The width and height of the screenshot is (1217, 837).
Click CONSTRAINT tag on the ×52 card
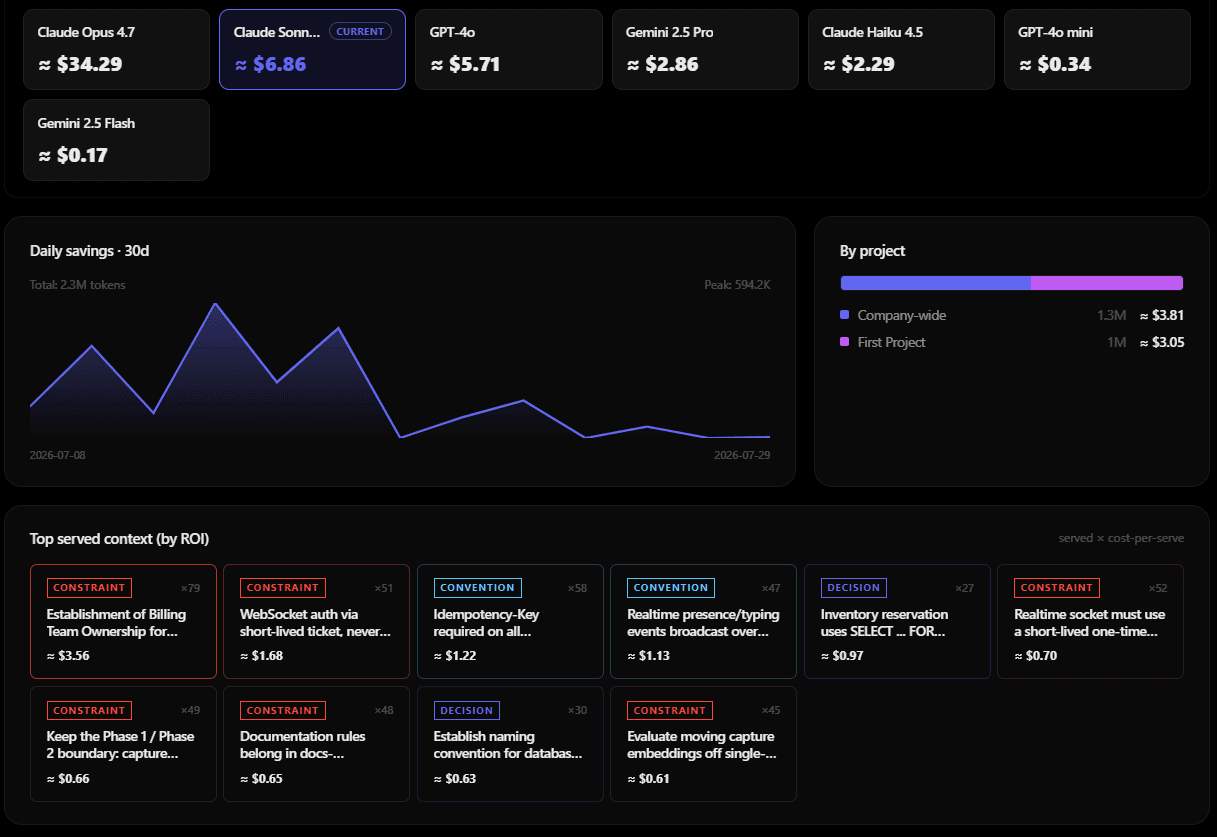1056,588
